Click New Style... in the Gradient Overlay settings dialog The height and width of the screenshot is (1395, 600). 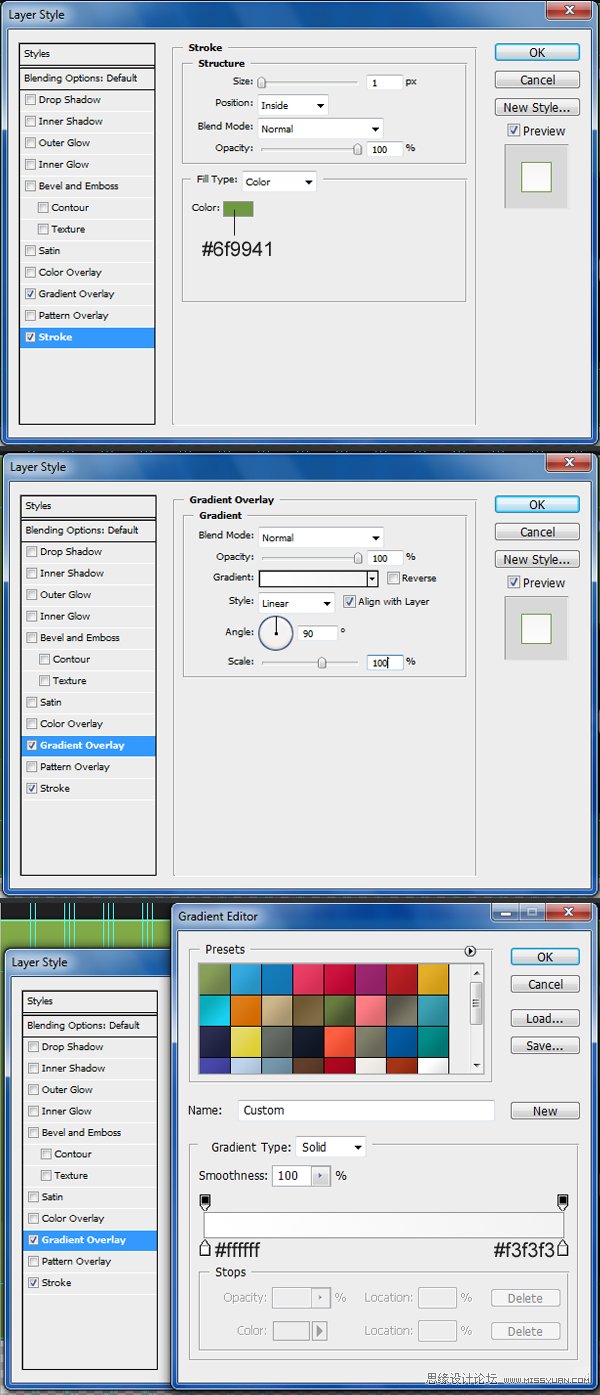click(537, 559)
